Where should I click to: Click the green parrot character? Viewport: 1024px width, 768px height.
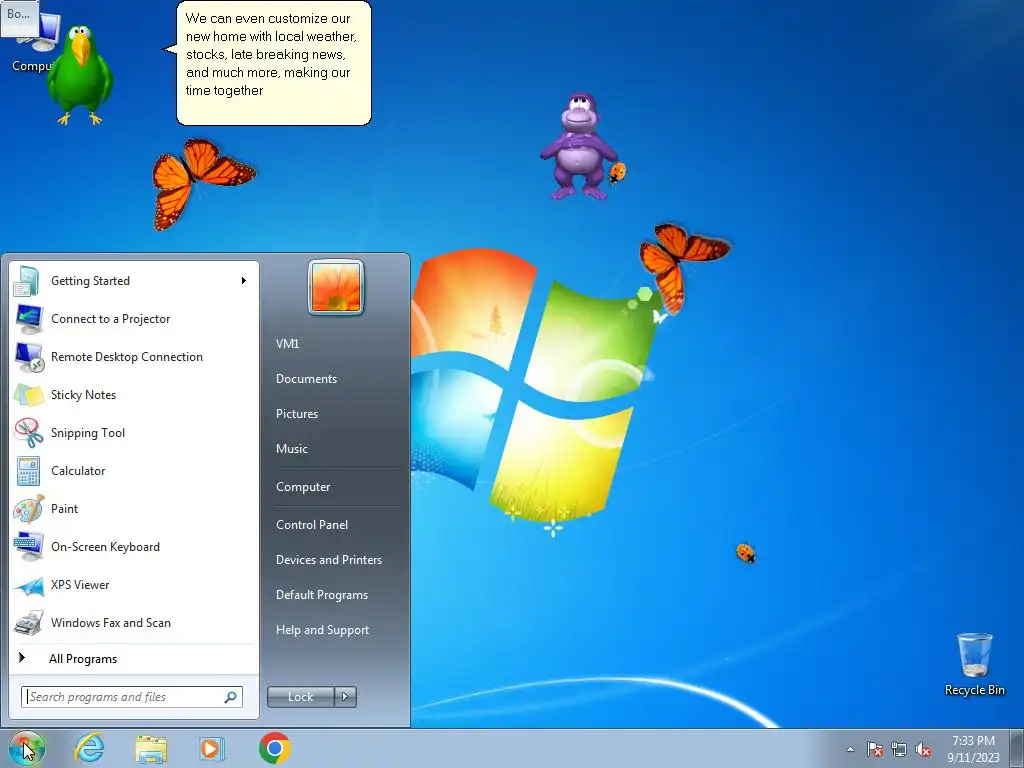(x=80, y=74)
